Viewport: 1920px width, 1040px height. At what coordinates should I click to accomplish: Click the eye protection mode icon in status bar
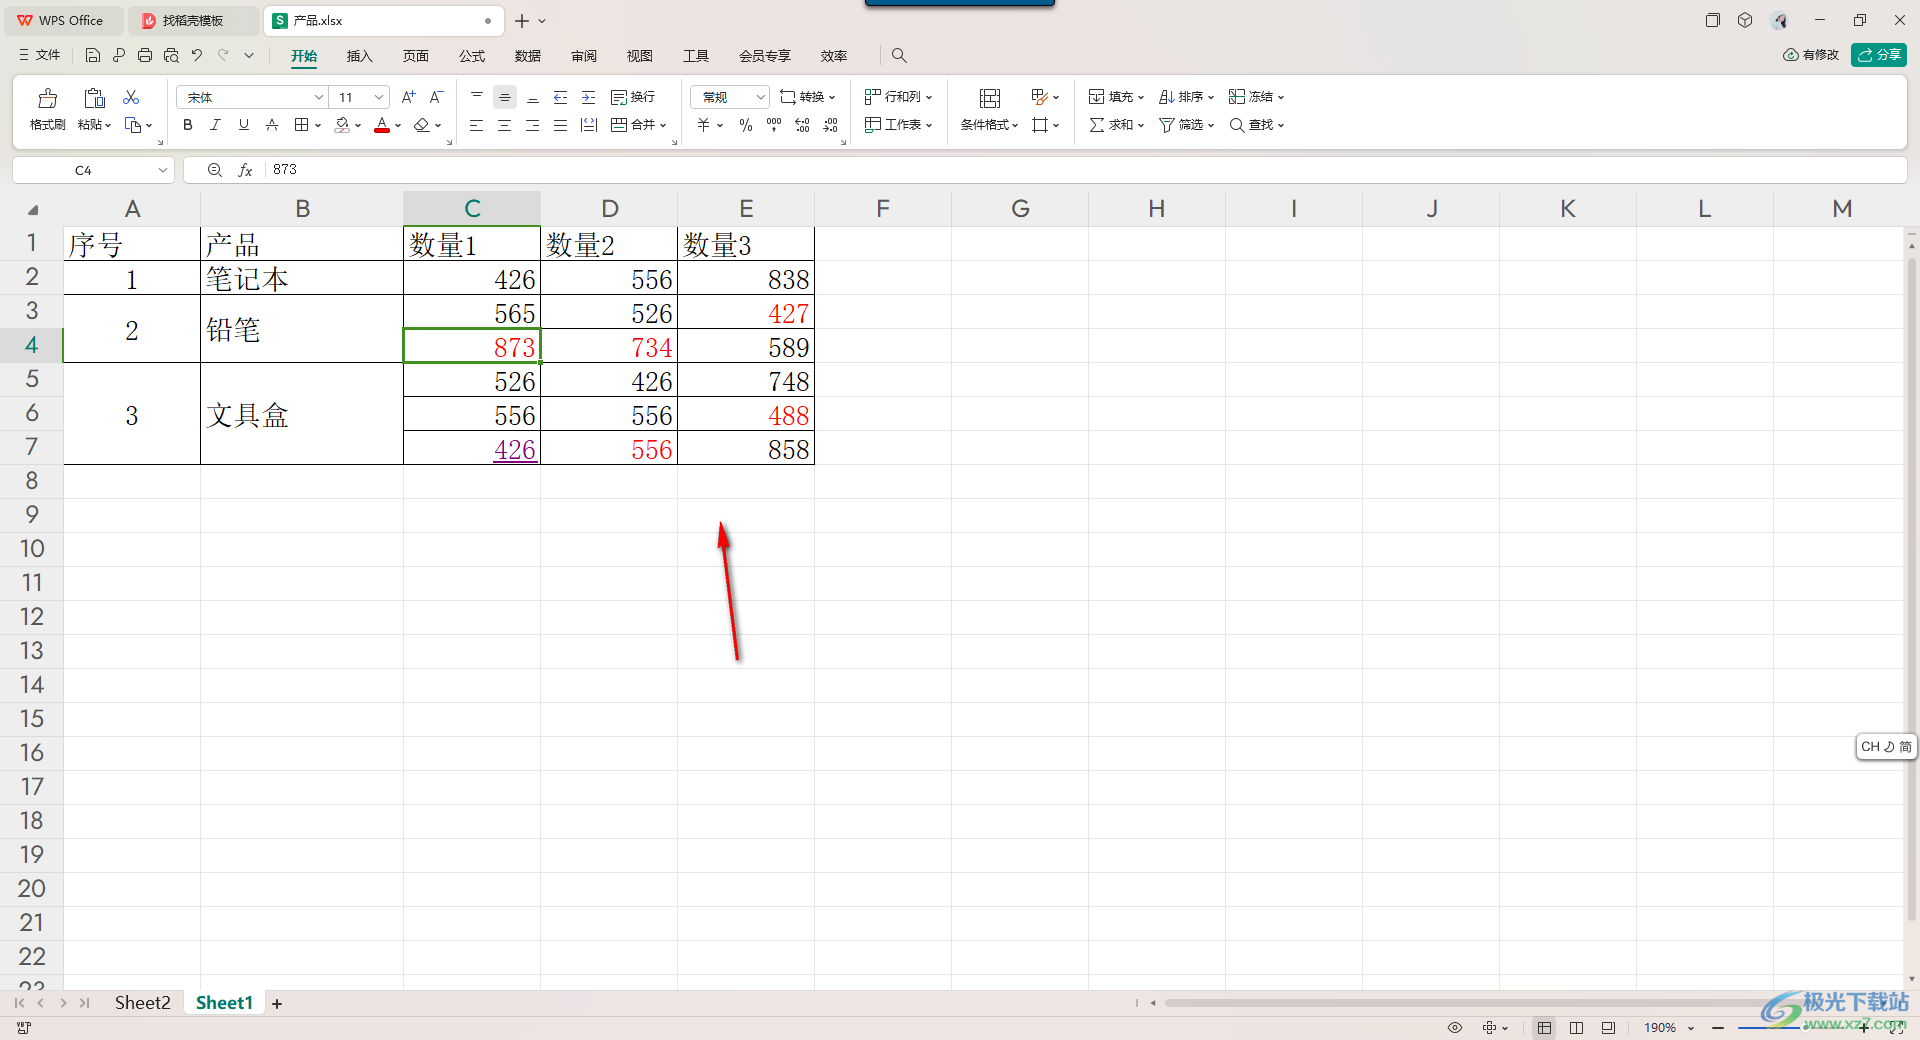1455,1027
